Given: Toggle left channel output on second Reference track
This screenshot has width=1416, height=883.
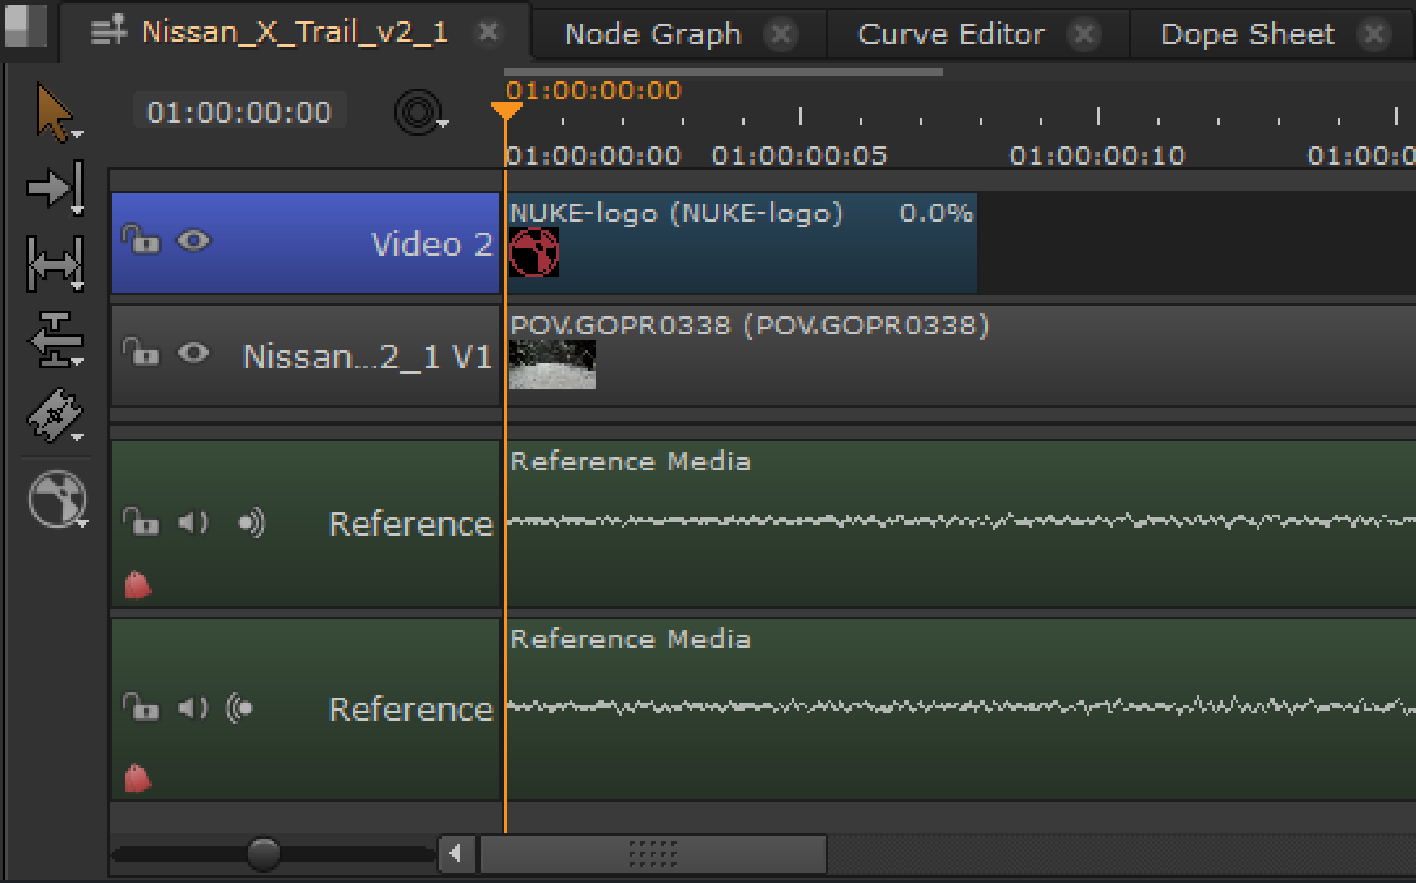Looking at the screenshot, I should 240,708.
